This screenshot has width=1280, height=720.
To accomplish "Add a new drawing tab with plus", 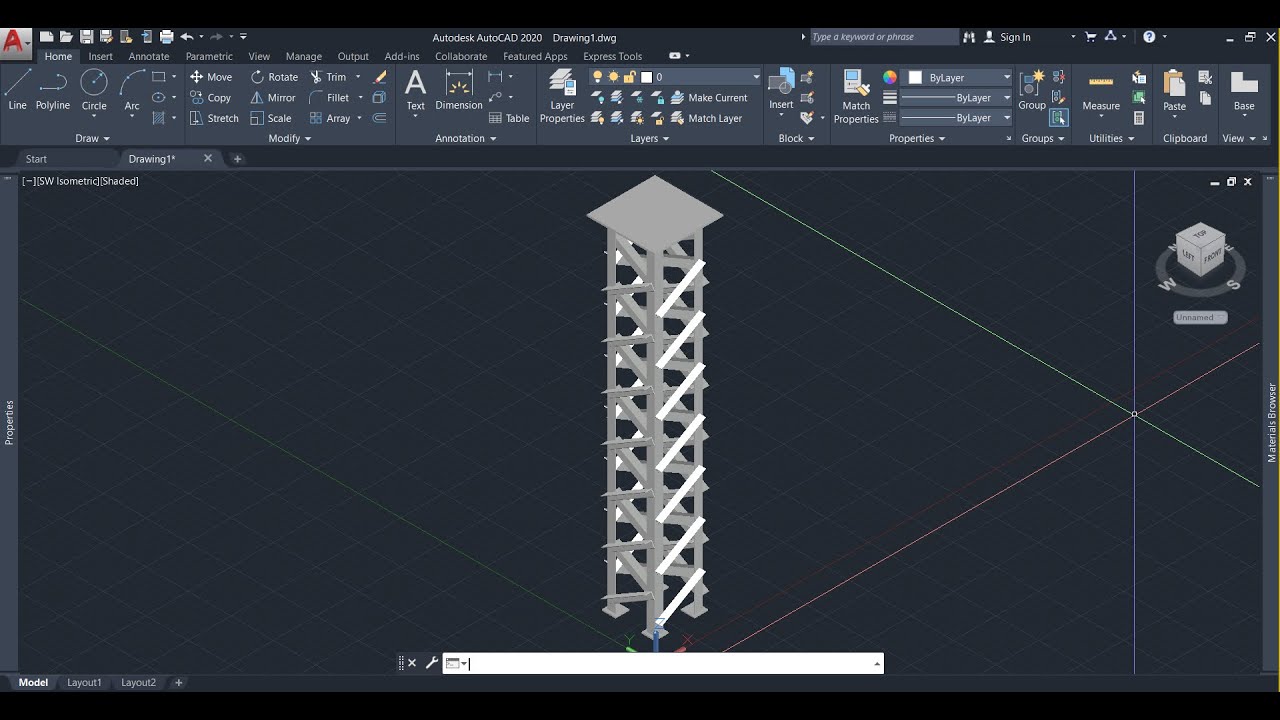I will [237, 158].
